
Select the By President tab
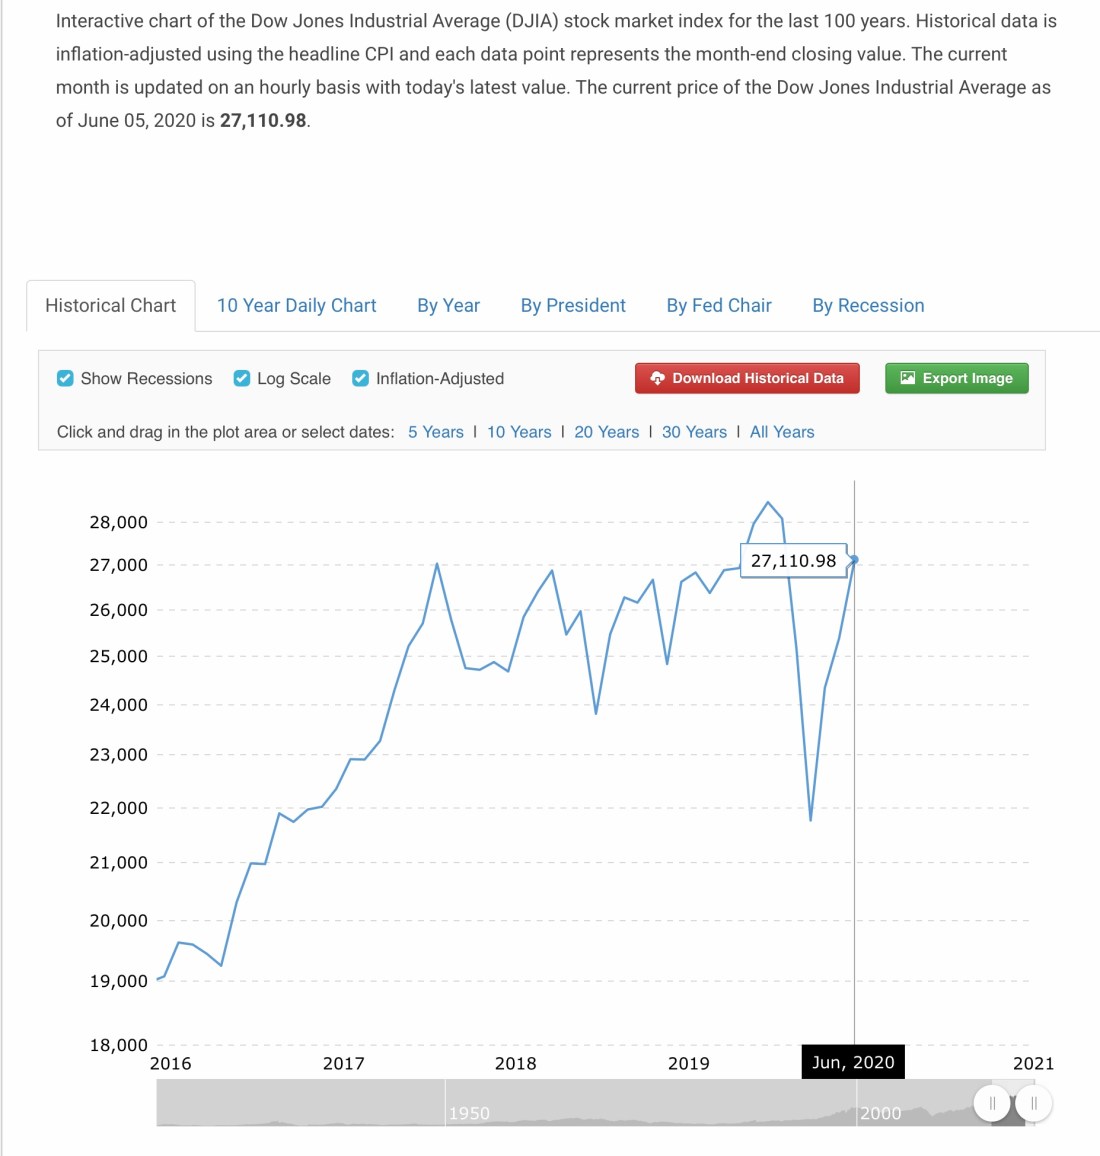573,306
